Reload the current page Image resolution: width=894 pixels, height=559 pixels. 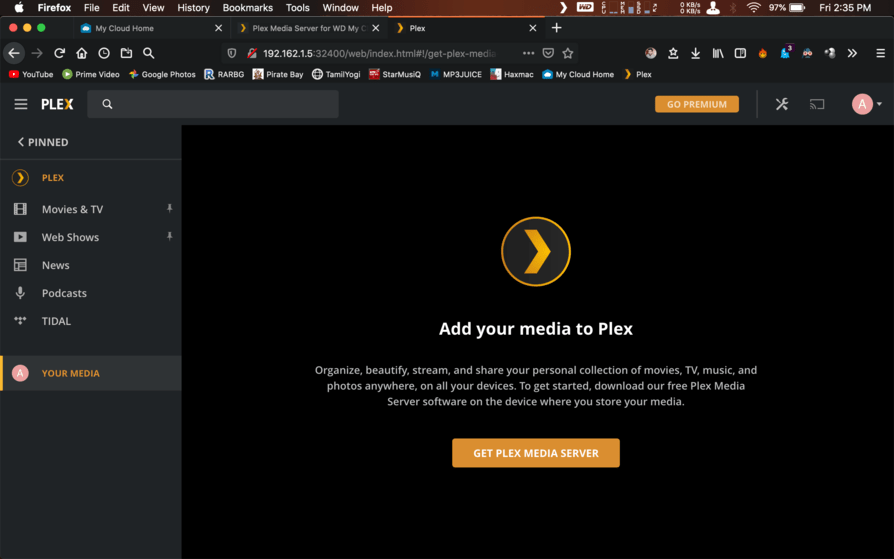(x=59, y=53)
